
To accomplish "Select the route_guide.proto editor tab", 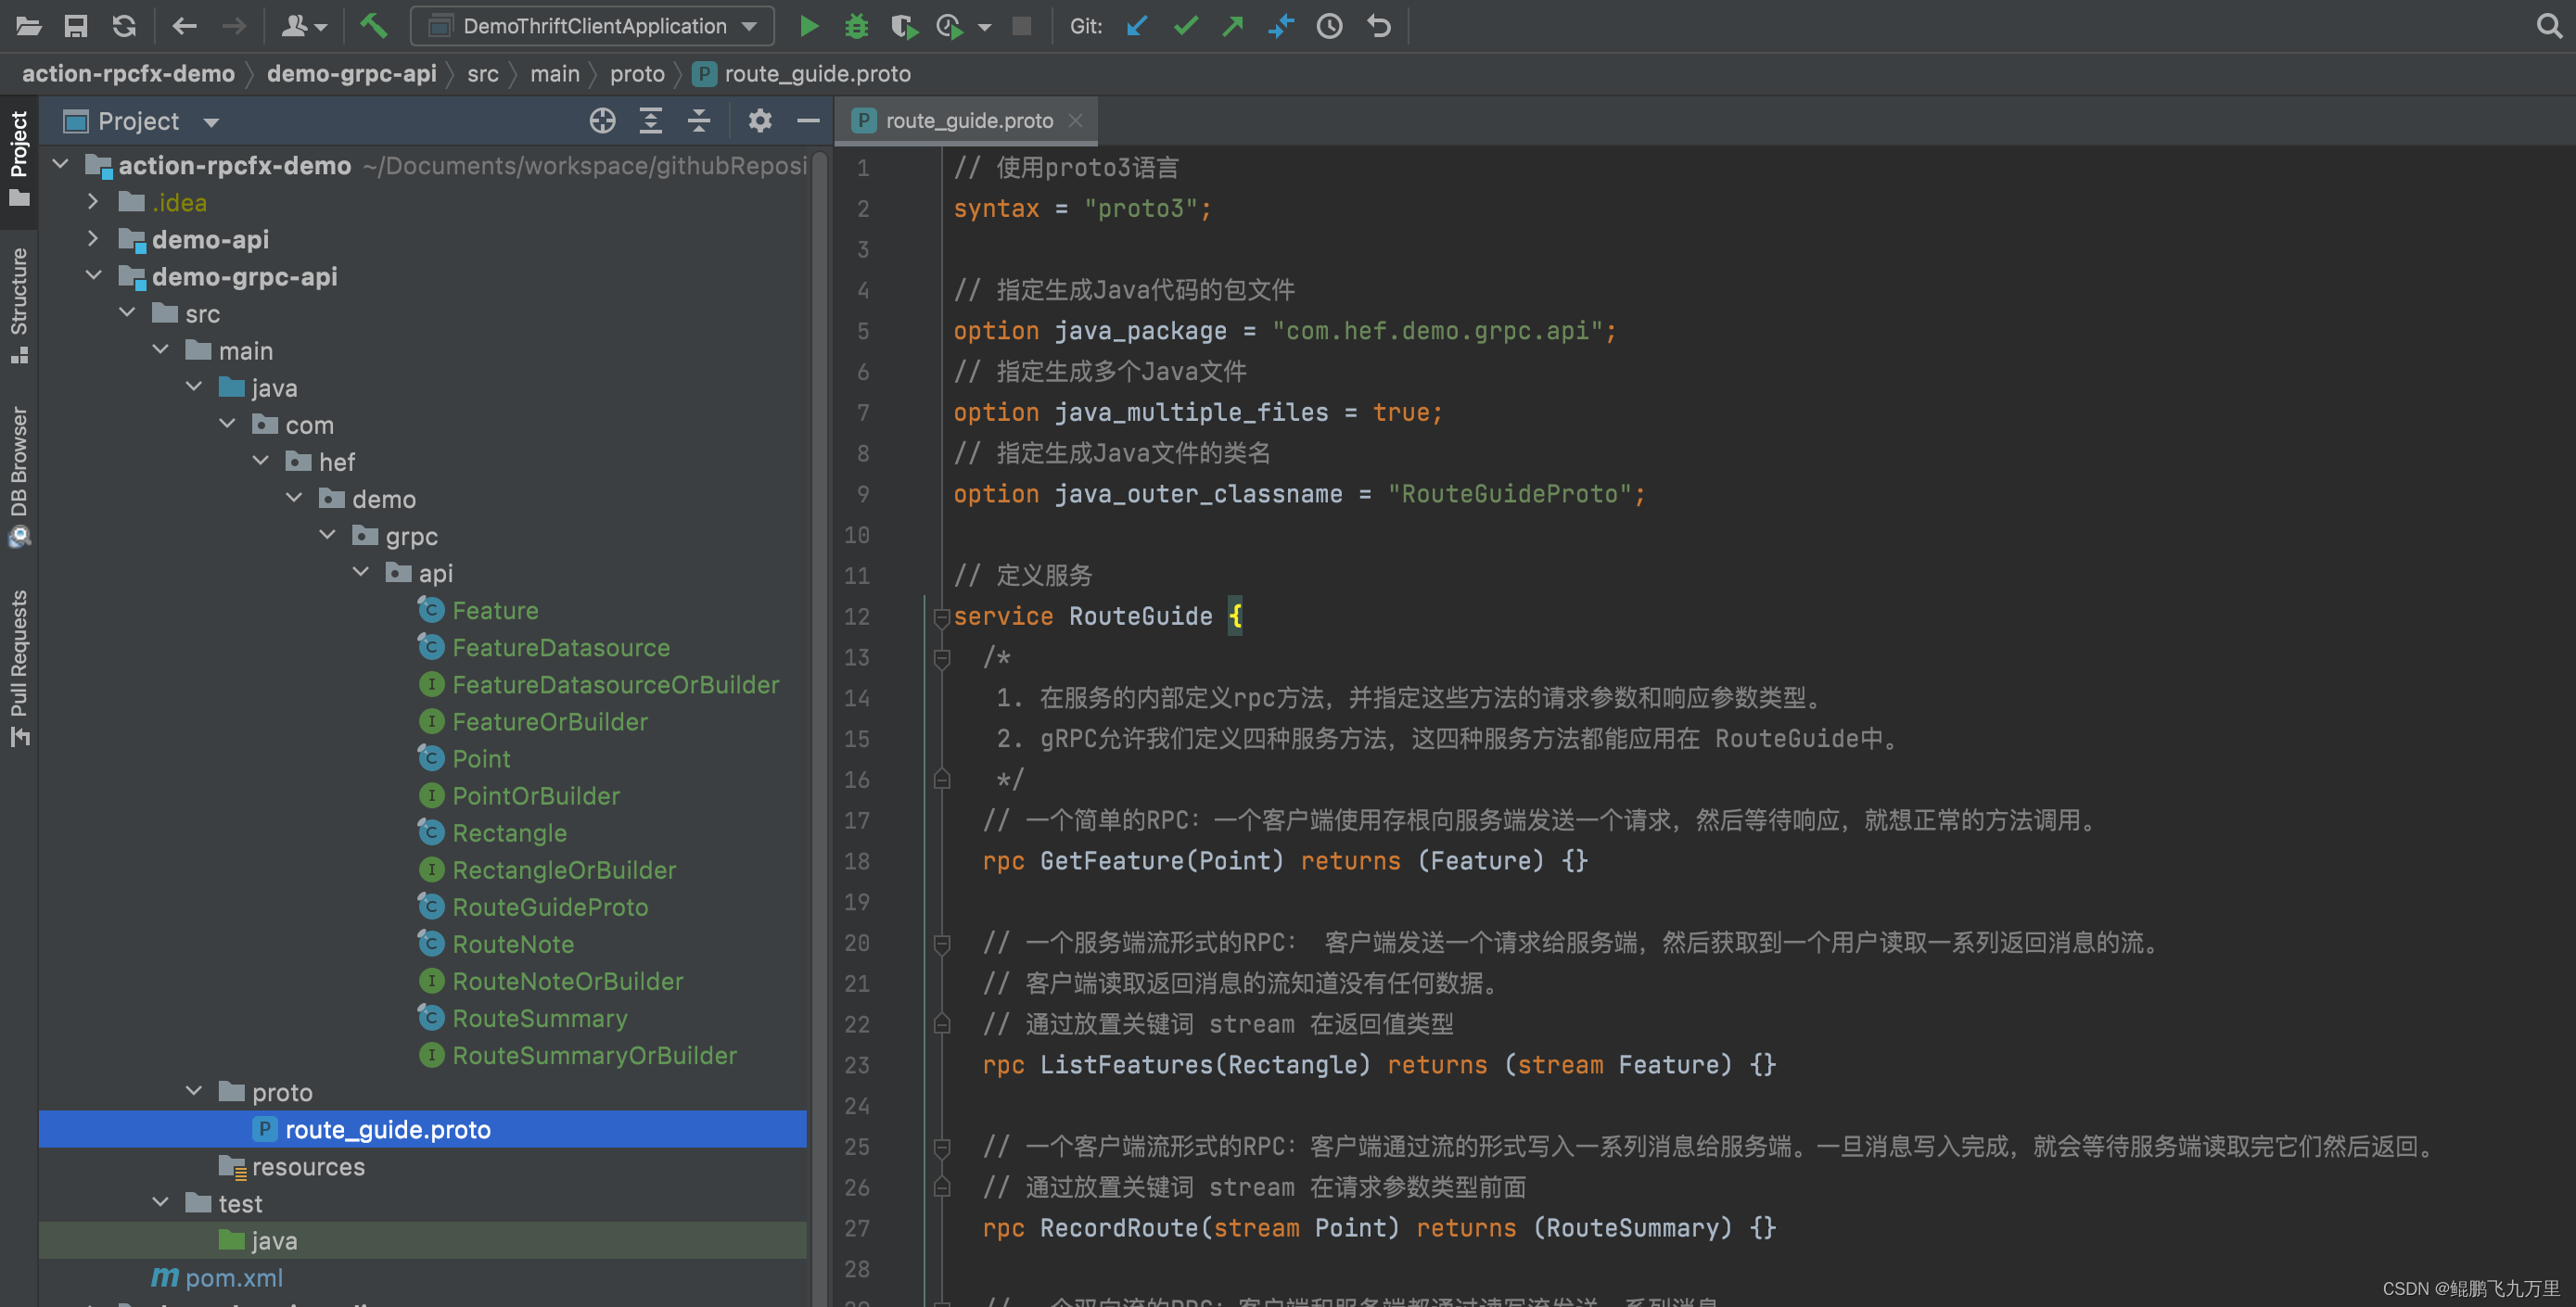I will pos(966,120).
